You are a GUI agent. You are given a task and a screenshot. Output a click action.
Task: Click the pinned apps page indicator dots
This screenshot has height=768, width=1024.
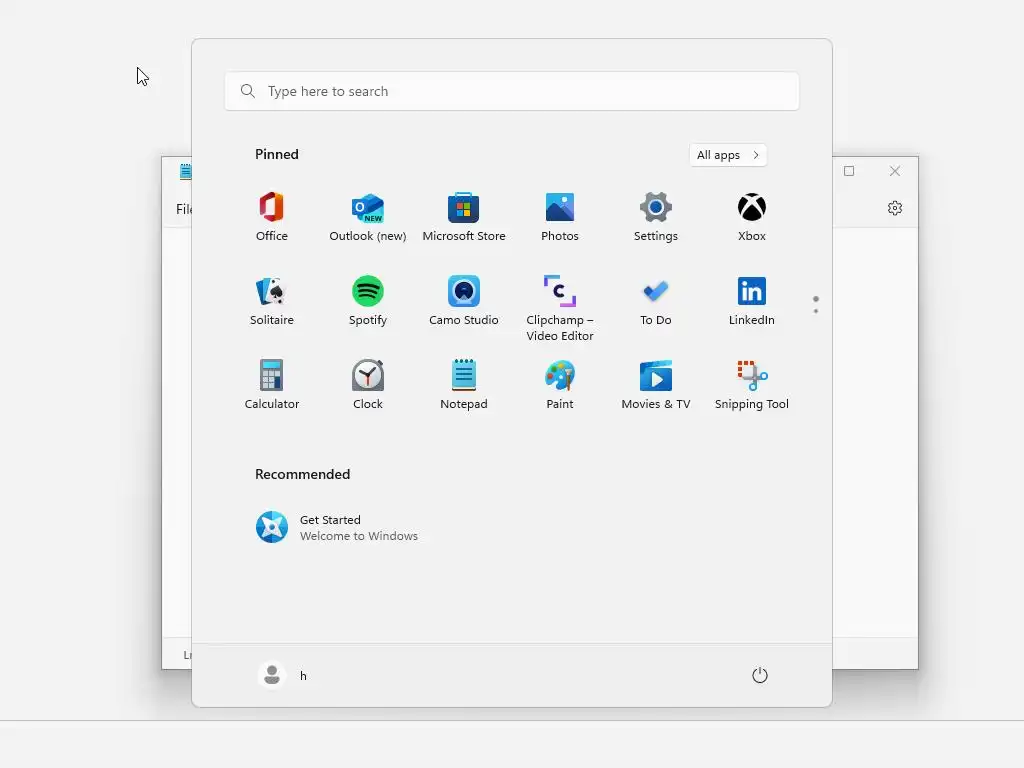click(x=816, y=304)
